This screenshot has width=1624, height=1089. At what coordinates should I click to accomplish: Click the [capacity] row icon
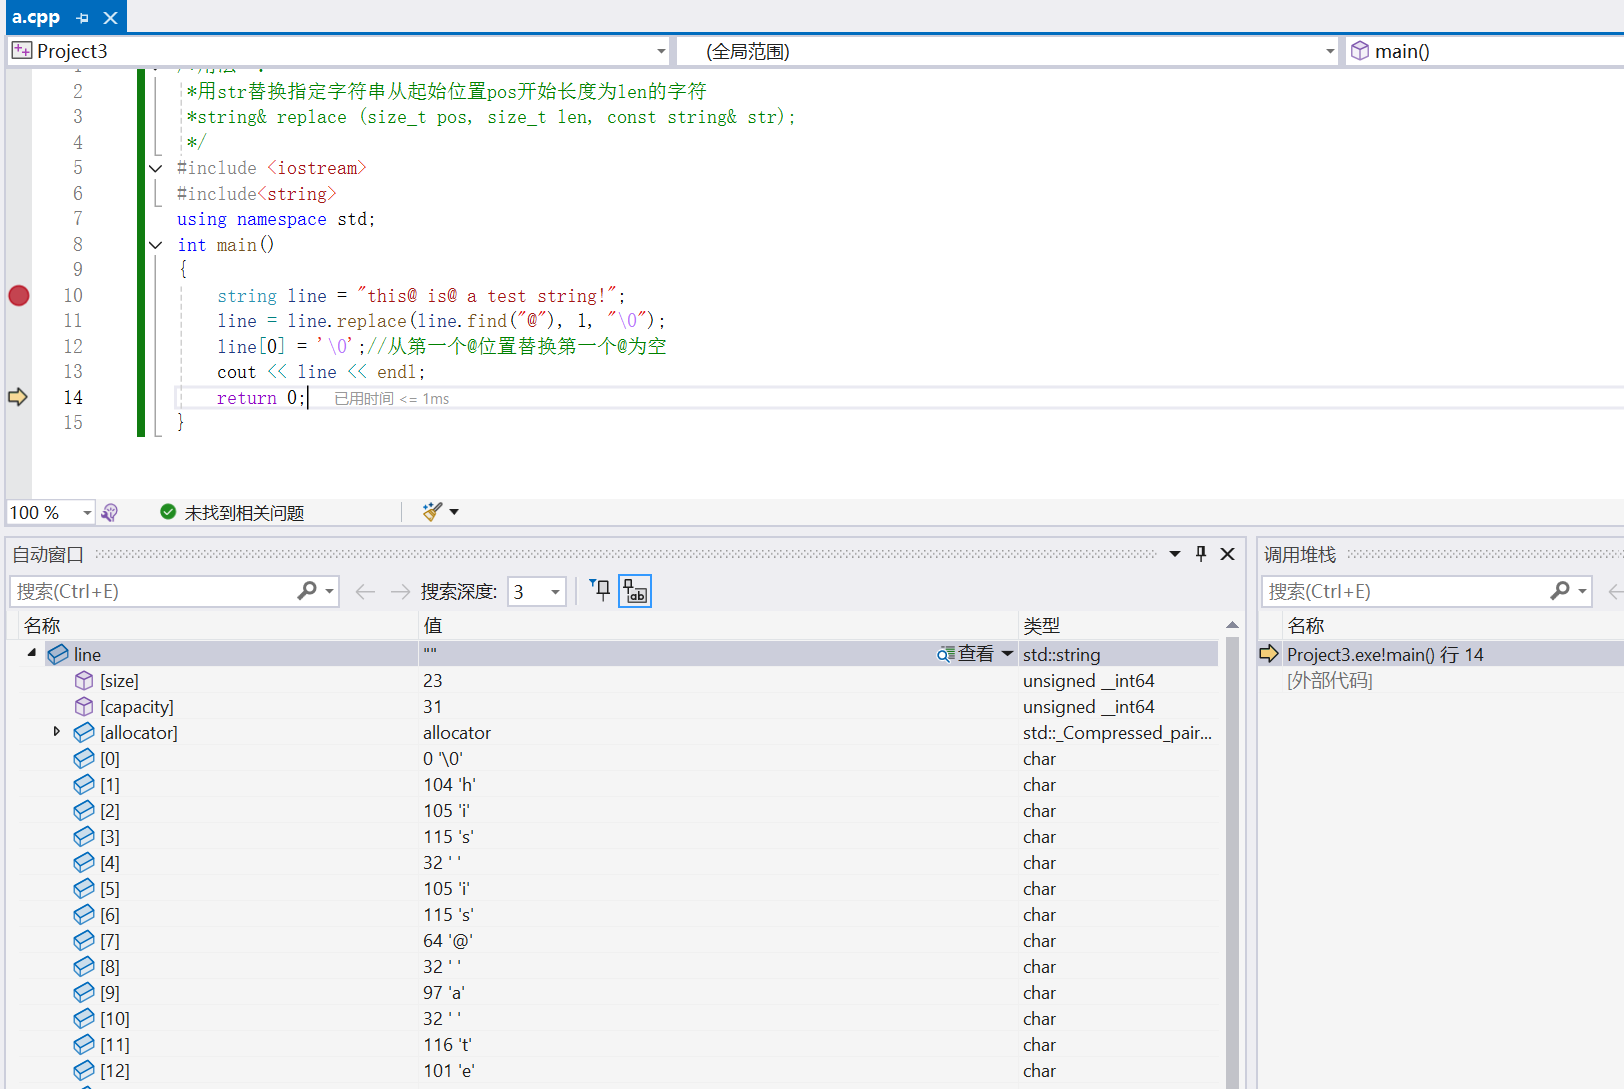pos(84,707)
